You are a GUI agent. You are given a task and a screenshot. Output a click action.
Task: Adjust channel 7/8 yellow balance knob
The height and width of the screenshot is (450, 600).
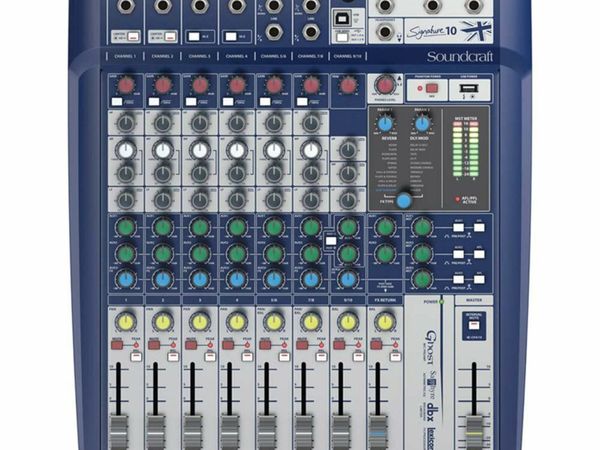click(x=311, y=322)
